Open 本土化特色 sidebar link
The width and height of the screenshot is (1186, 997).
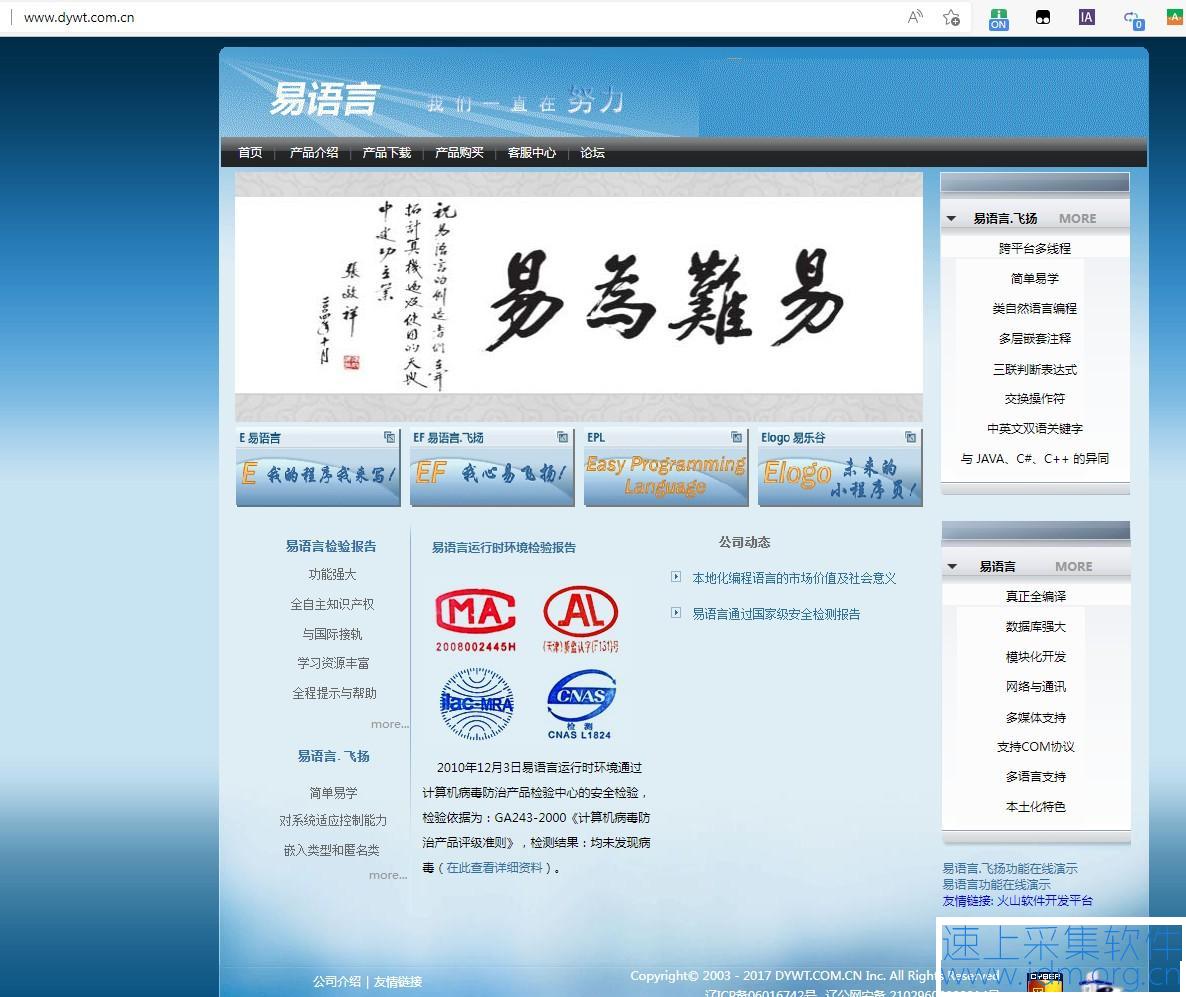pos(1035,806)
